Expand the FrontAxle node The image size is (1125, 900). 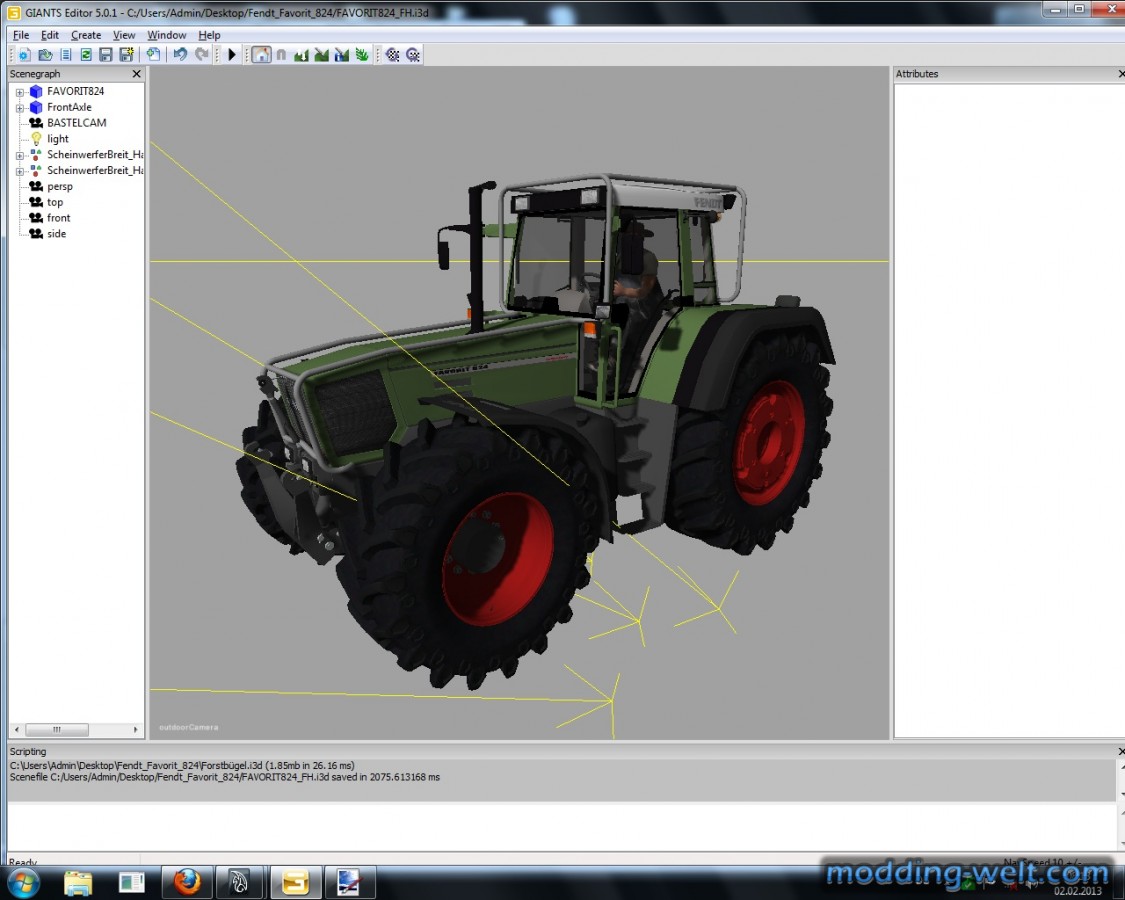point(20,108)
